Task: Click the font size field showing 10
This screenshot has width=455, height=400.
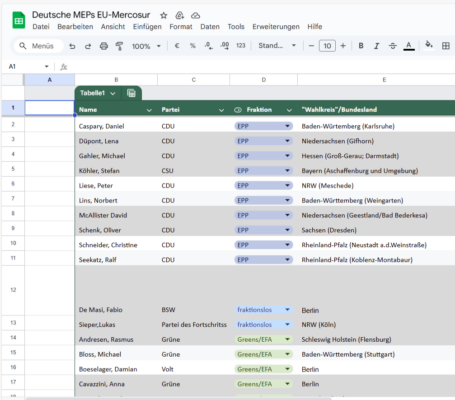Action: [327, 46]
